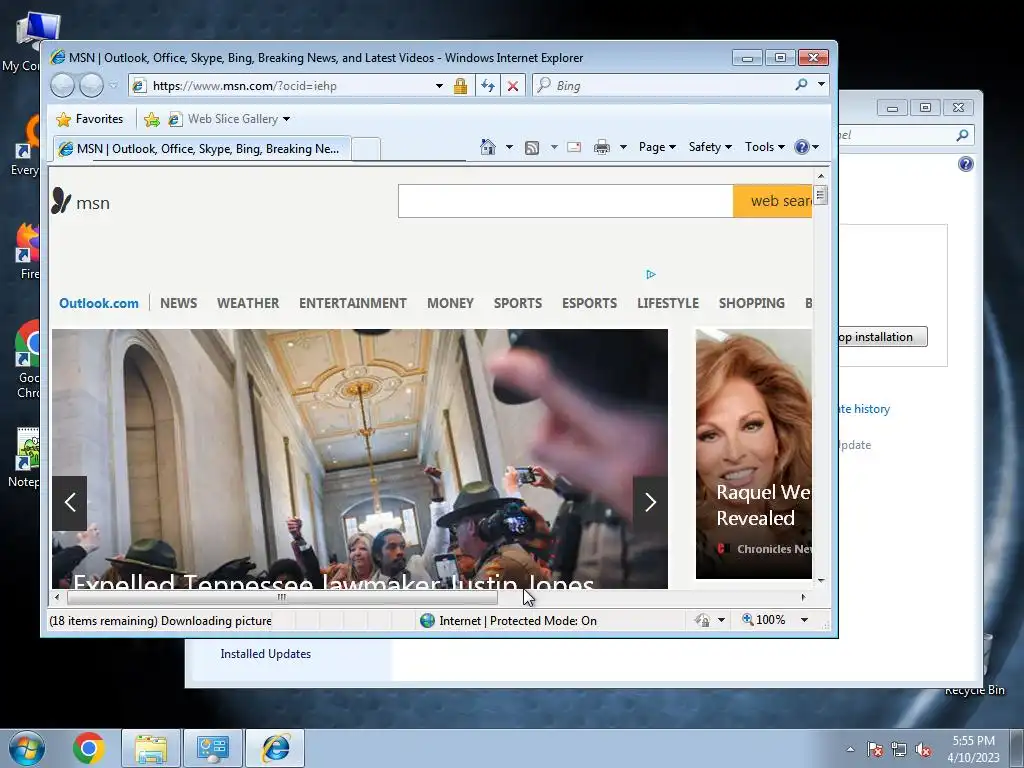Open the LIFESTYLE section
The height and width of the screenshot is (768, 1024).
[x=667, y=303]
